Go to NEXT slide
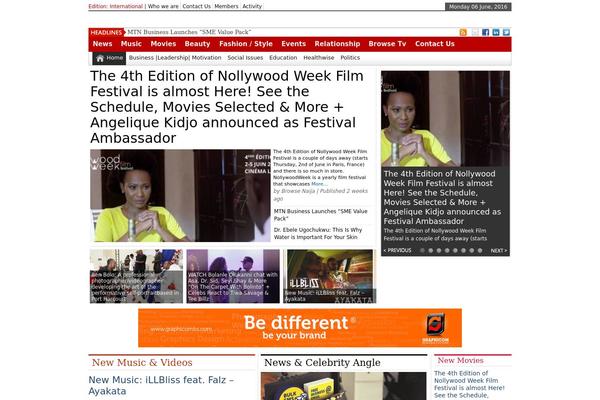The width and height of the screenshot is (600, 400). [499, 250]
